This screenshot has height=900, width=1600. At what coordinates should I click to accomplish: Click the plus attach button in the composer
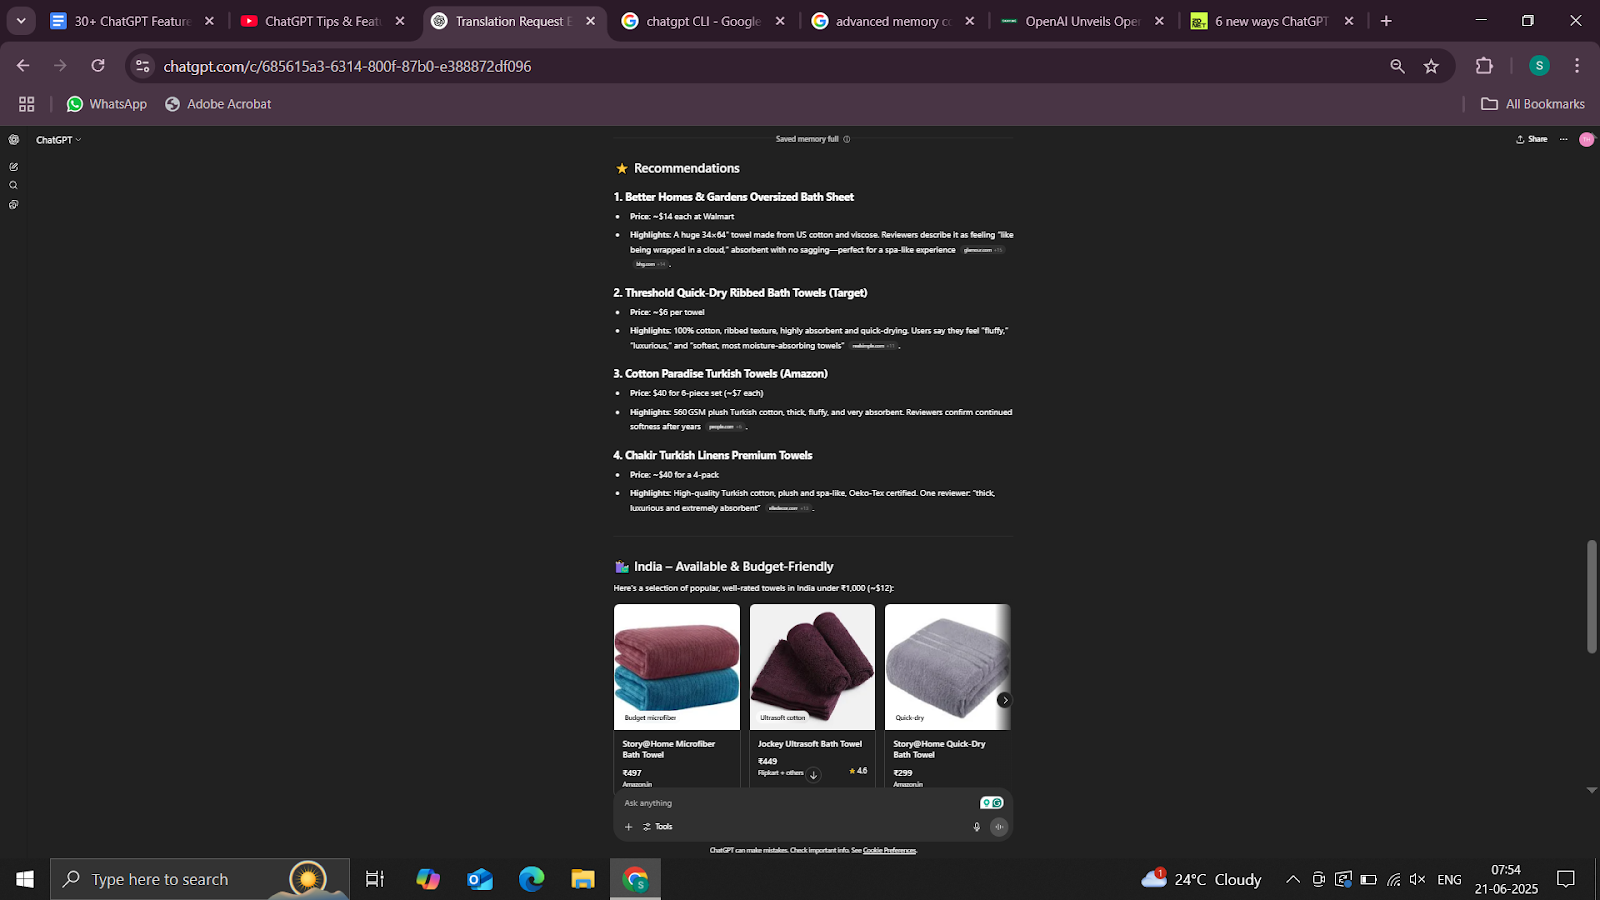[628, 827]
